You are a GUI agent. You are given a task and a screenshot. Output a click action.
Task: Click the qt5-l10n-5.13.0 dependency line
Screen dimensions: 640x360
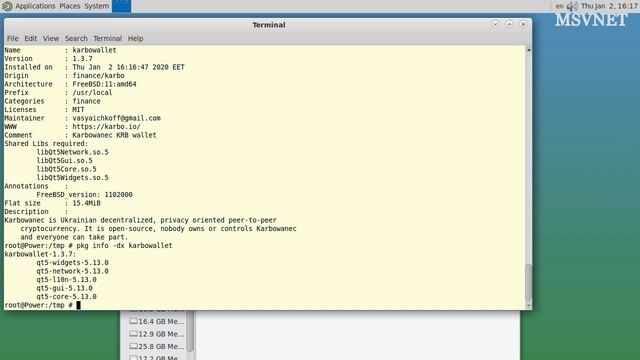click(x=66, y=280)
